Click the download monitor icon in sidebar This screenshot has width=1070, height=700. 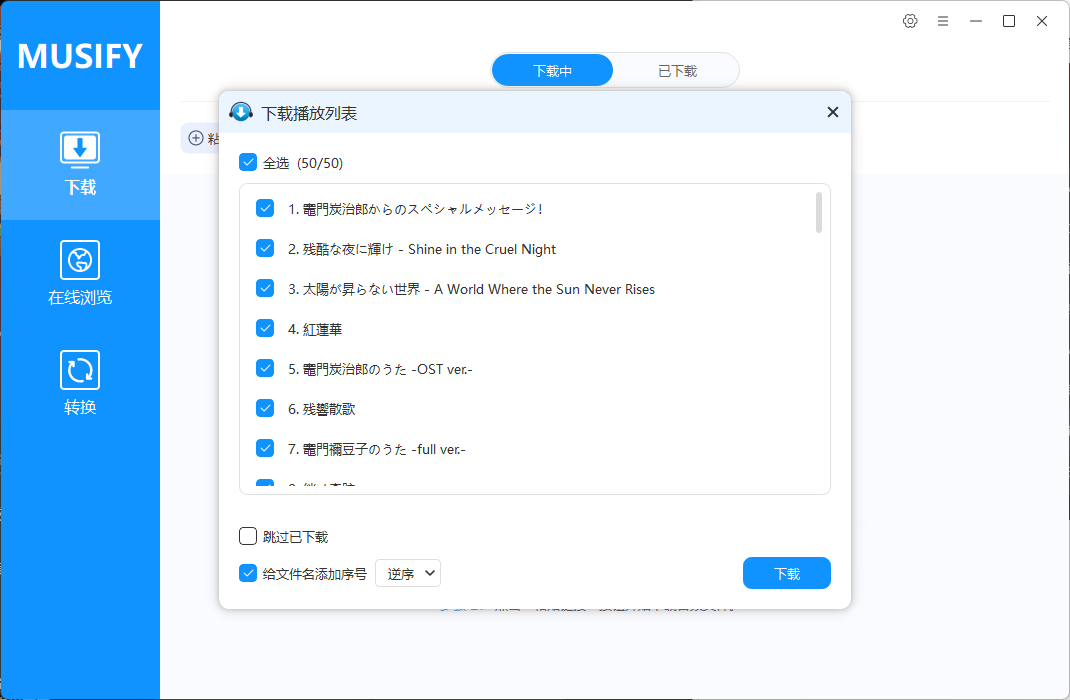80,149
